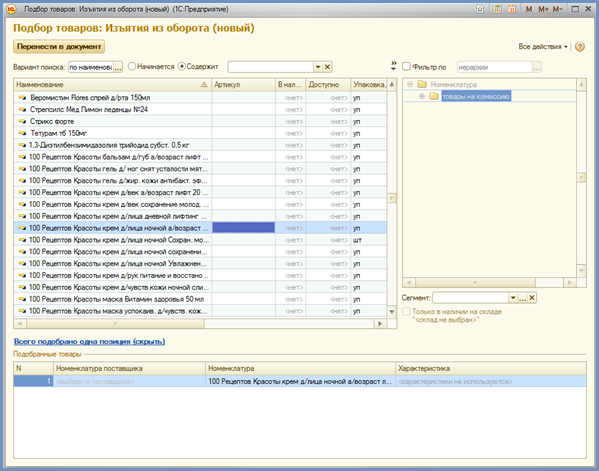Click scroll-right arrow of product list
Image resolution: width=599 pixels, height=471 pixels.
pyautogui.click(x=380, y=324)
